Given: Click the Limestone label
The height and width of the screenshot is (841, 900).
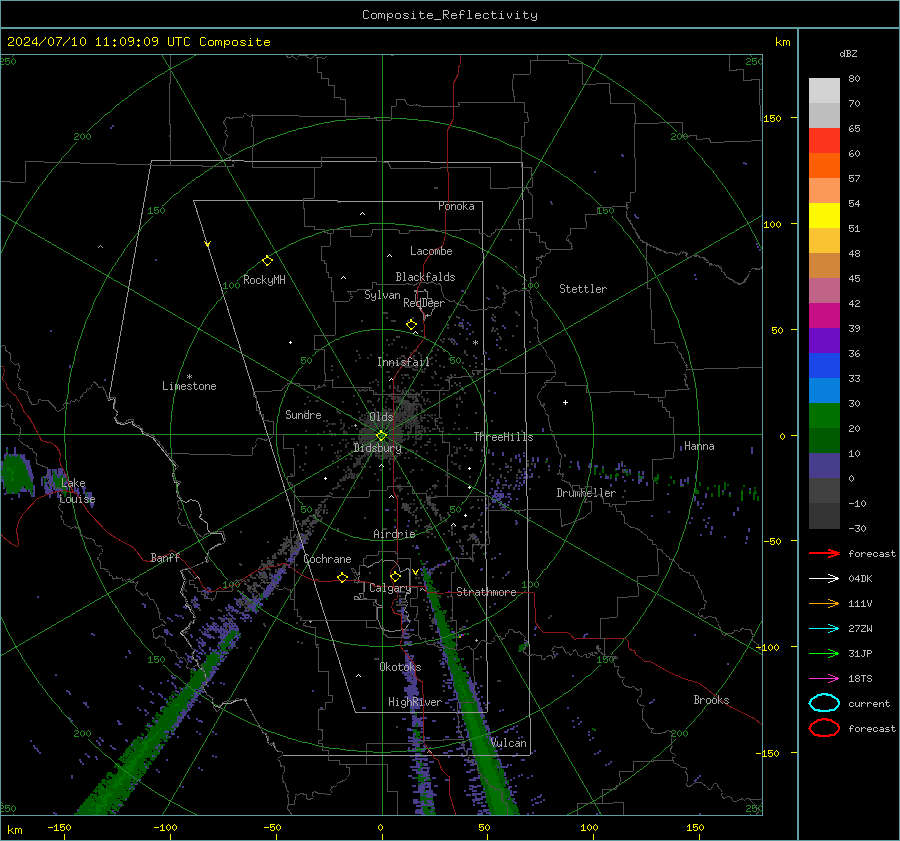Looking at the screenshot, I should (x=189, y=386).
